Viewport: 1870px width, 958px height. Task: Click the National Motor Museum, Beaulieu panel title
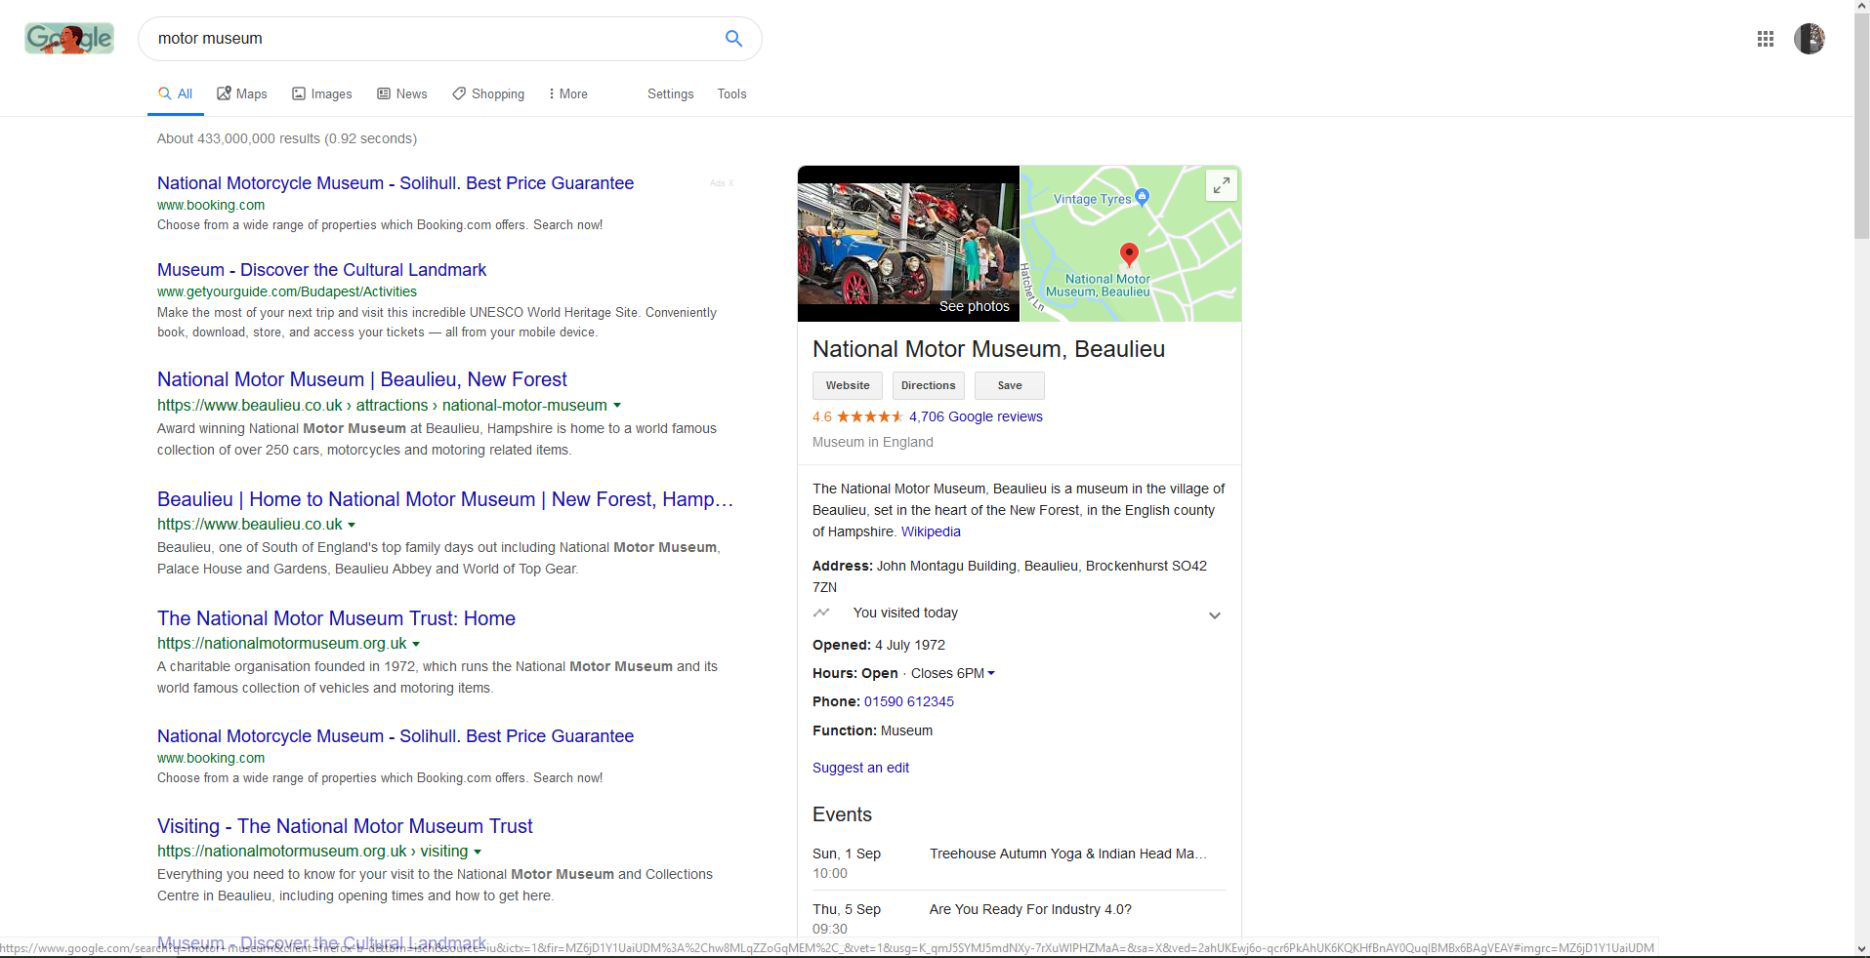(x=988, y=349)
